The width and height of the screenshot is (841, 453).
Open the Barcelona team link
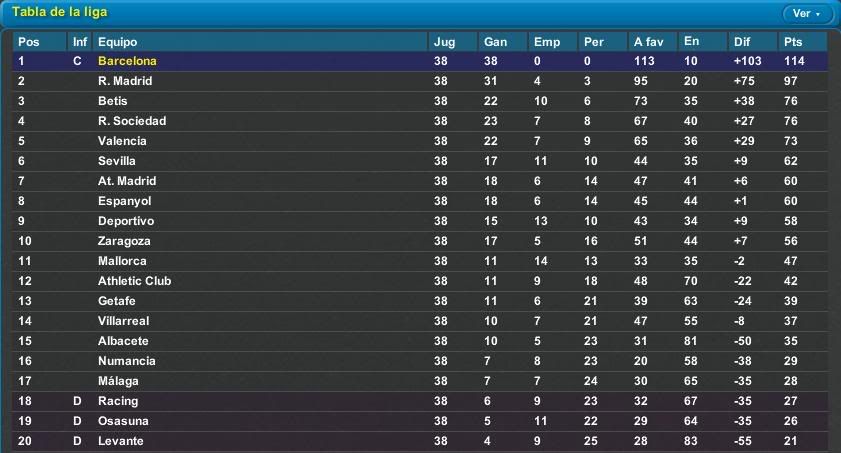pyautogui.click(x=127, y=61)
